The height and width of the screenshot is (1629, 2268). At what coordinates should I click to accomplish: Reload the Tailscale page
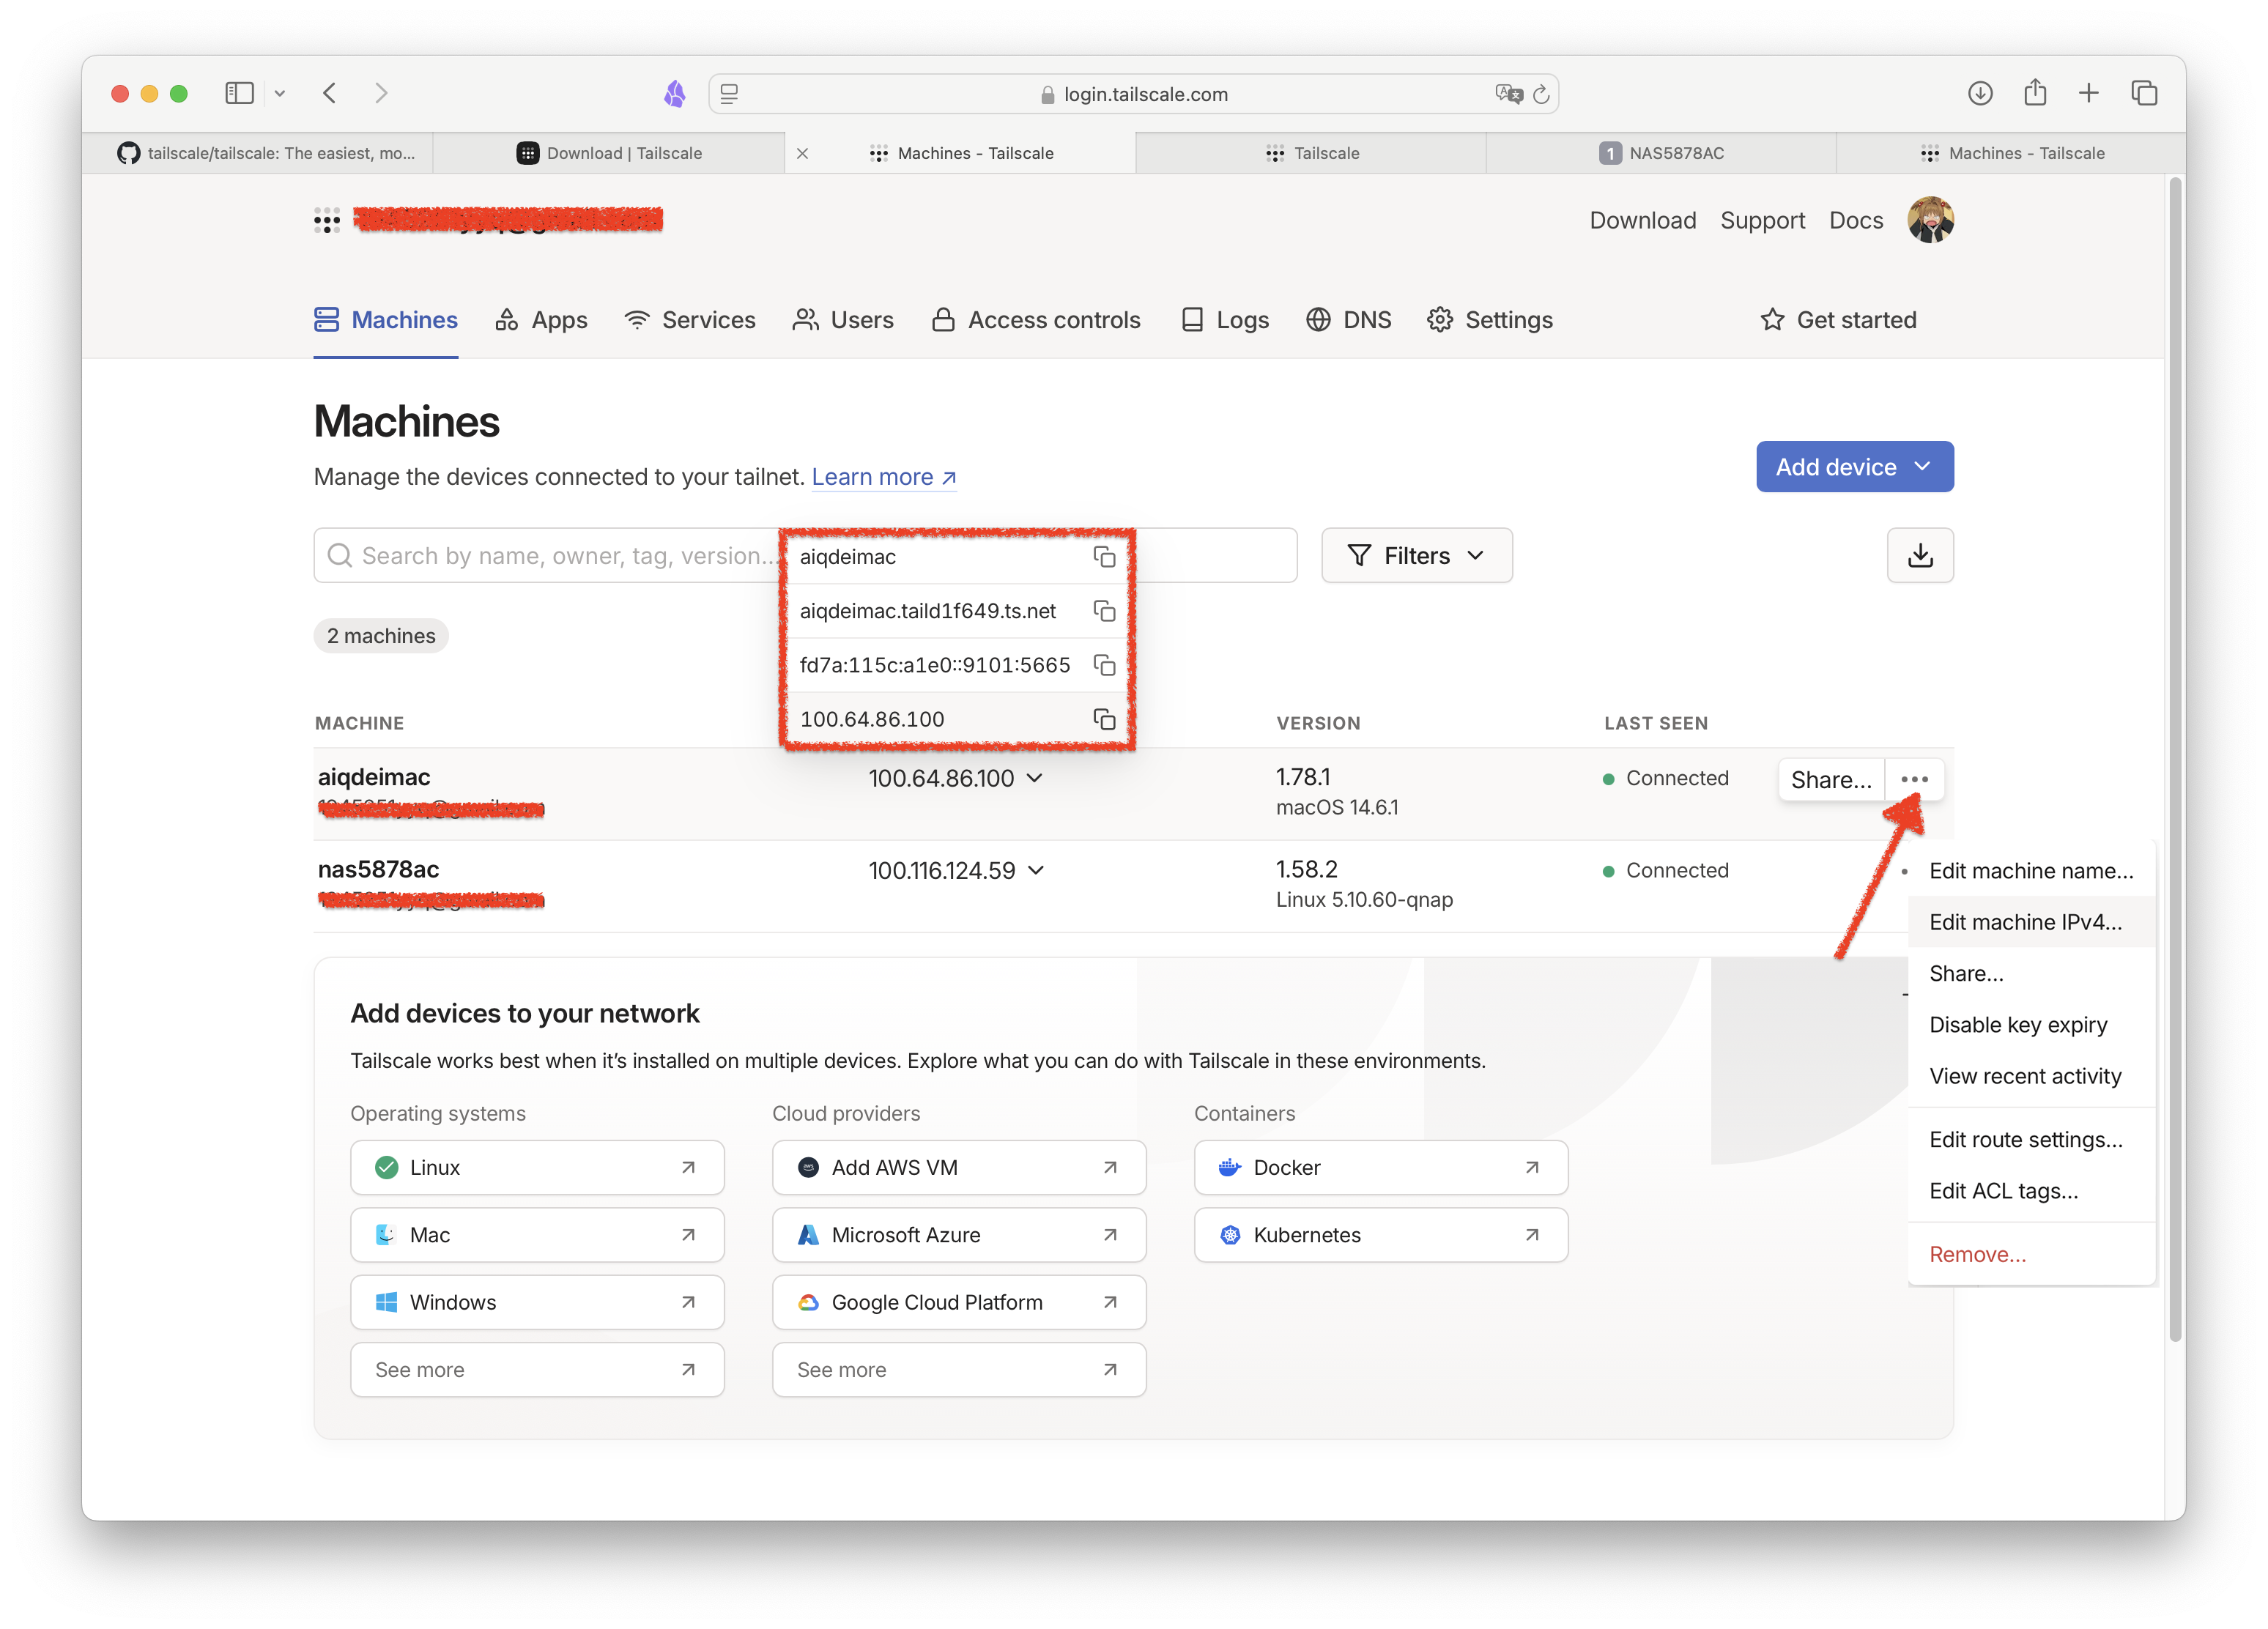pyautogui.click(x=1541, y=94)
